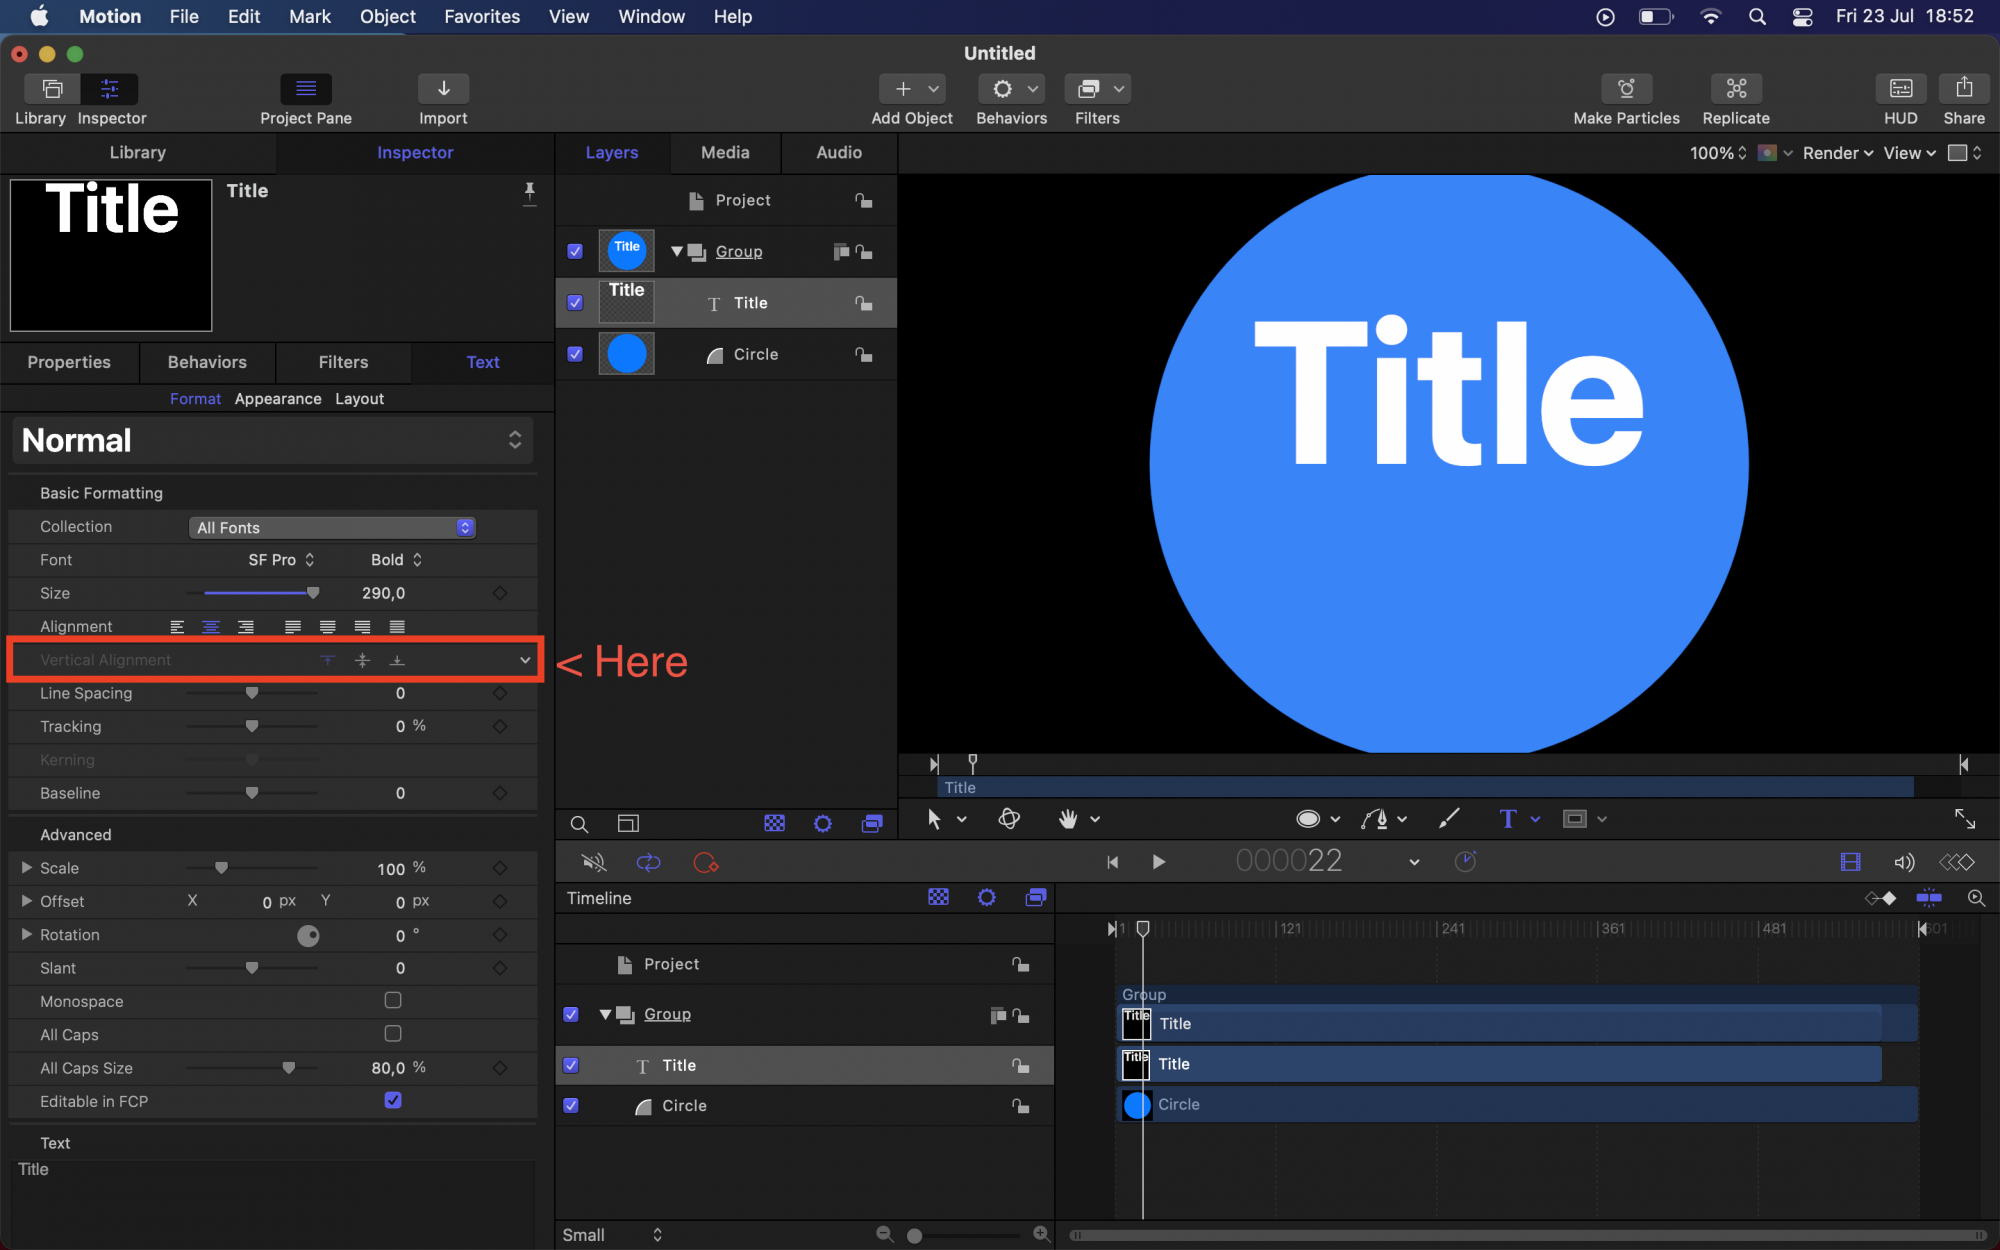Select the Text tool

tap(1508, 819)
